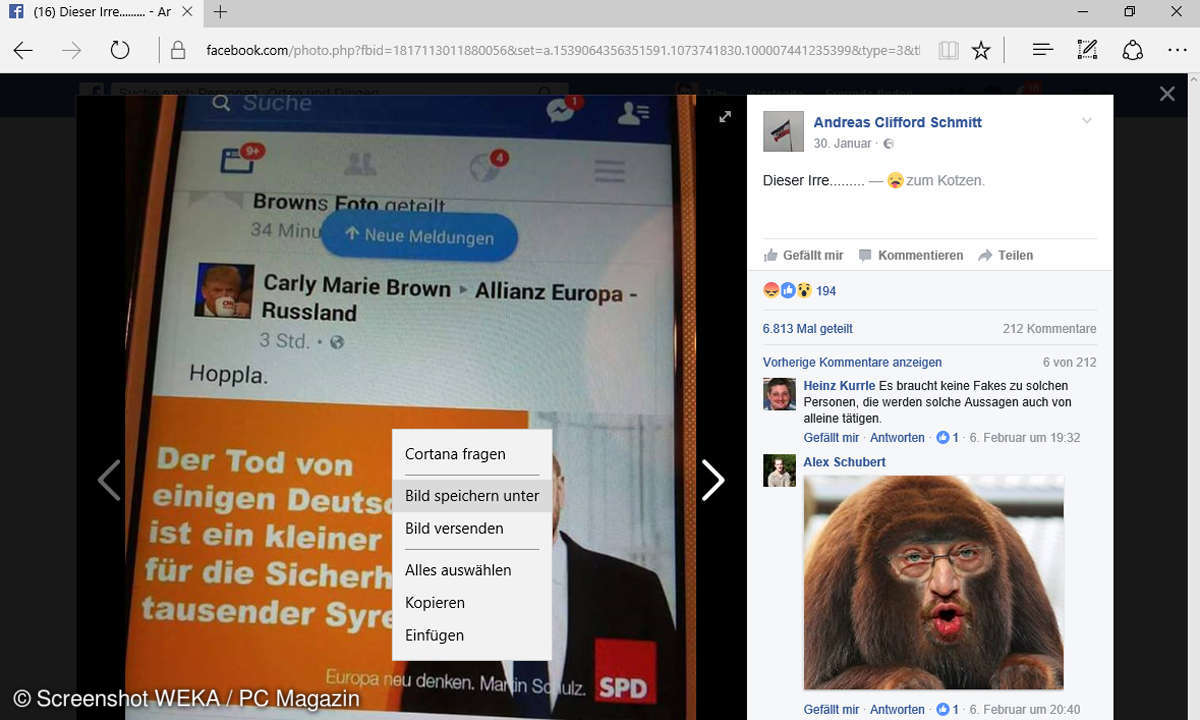Open Heinz Kurrle profile
Viewport: 1200px width, 720px height.
tap(839, 386)
